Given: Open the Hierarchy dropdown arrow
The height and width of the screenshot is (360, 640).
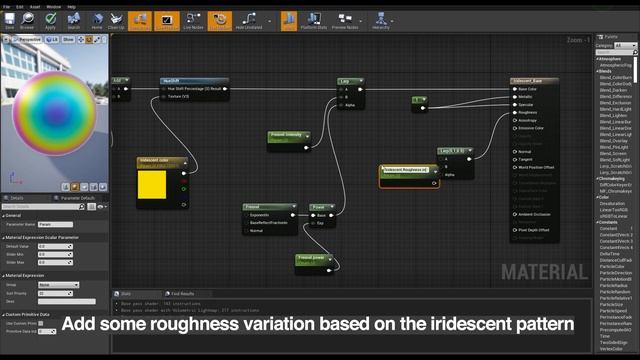Looking at the screenshot, I should 392,21.
